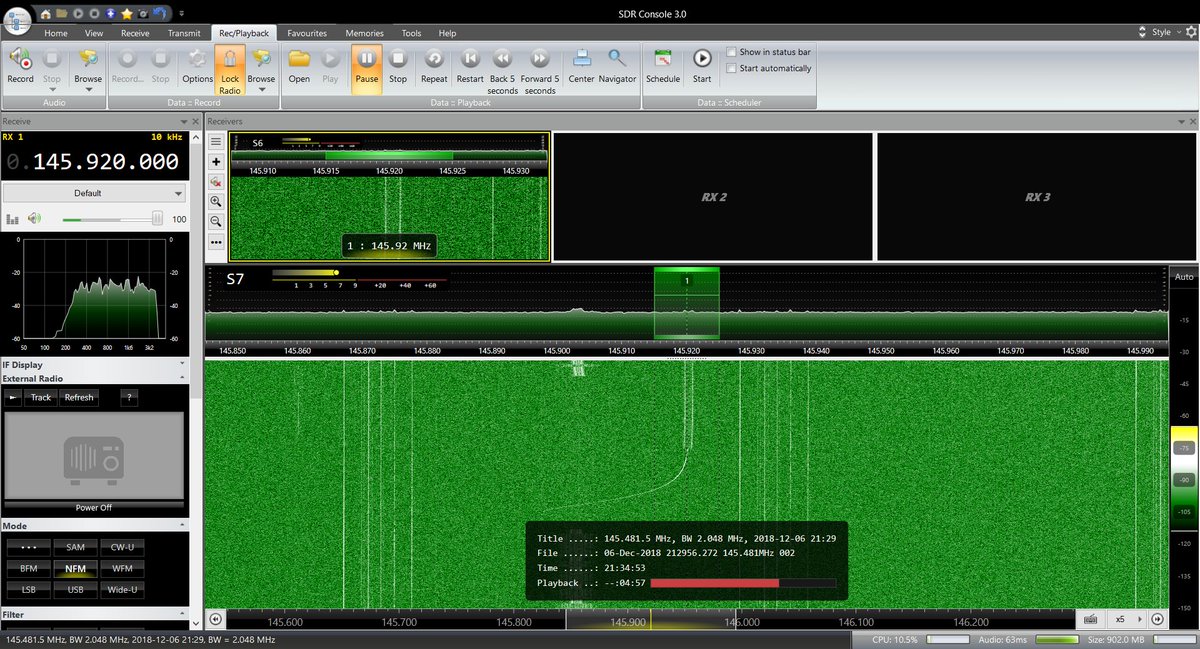
Task: Select USB mode
Action: [x=75, y=589]
